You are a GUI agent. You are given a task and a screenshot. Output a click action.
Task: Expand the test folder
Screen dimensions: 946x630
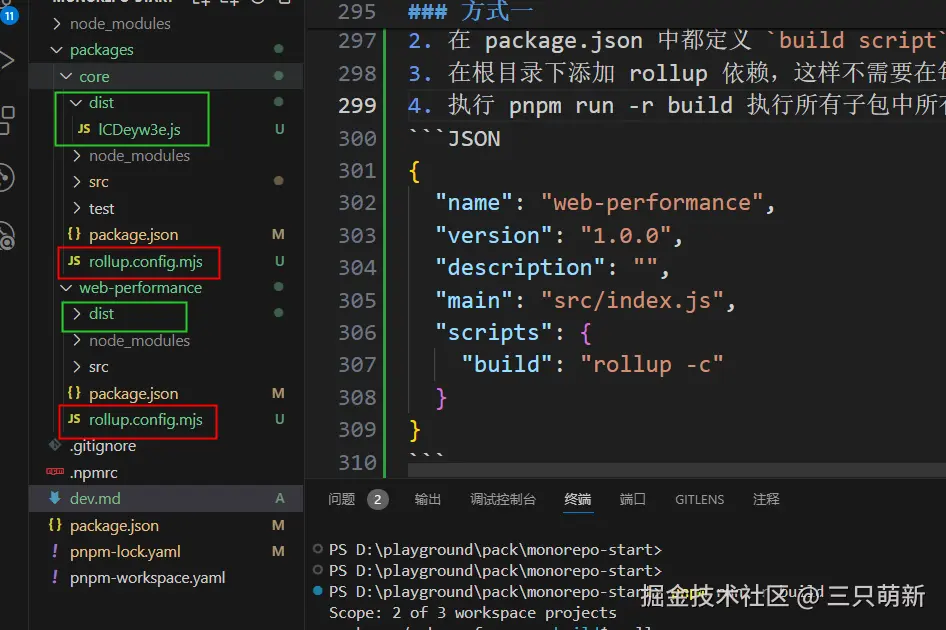click(x=76, y=208)
